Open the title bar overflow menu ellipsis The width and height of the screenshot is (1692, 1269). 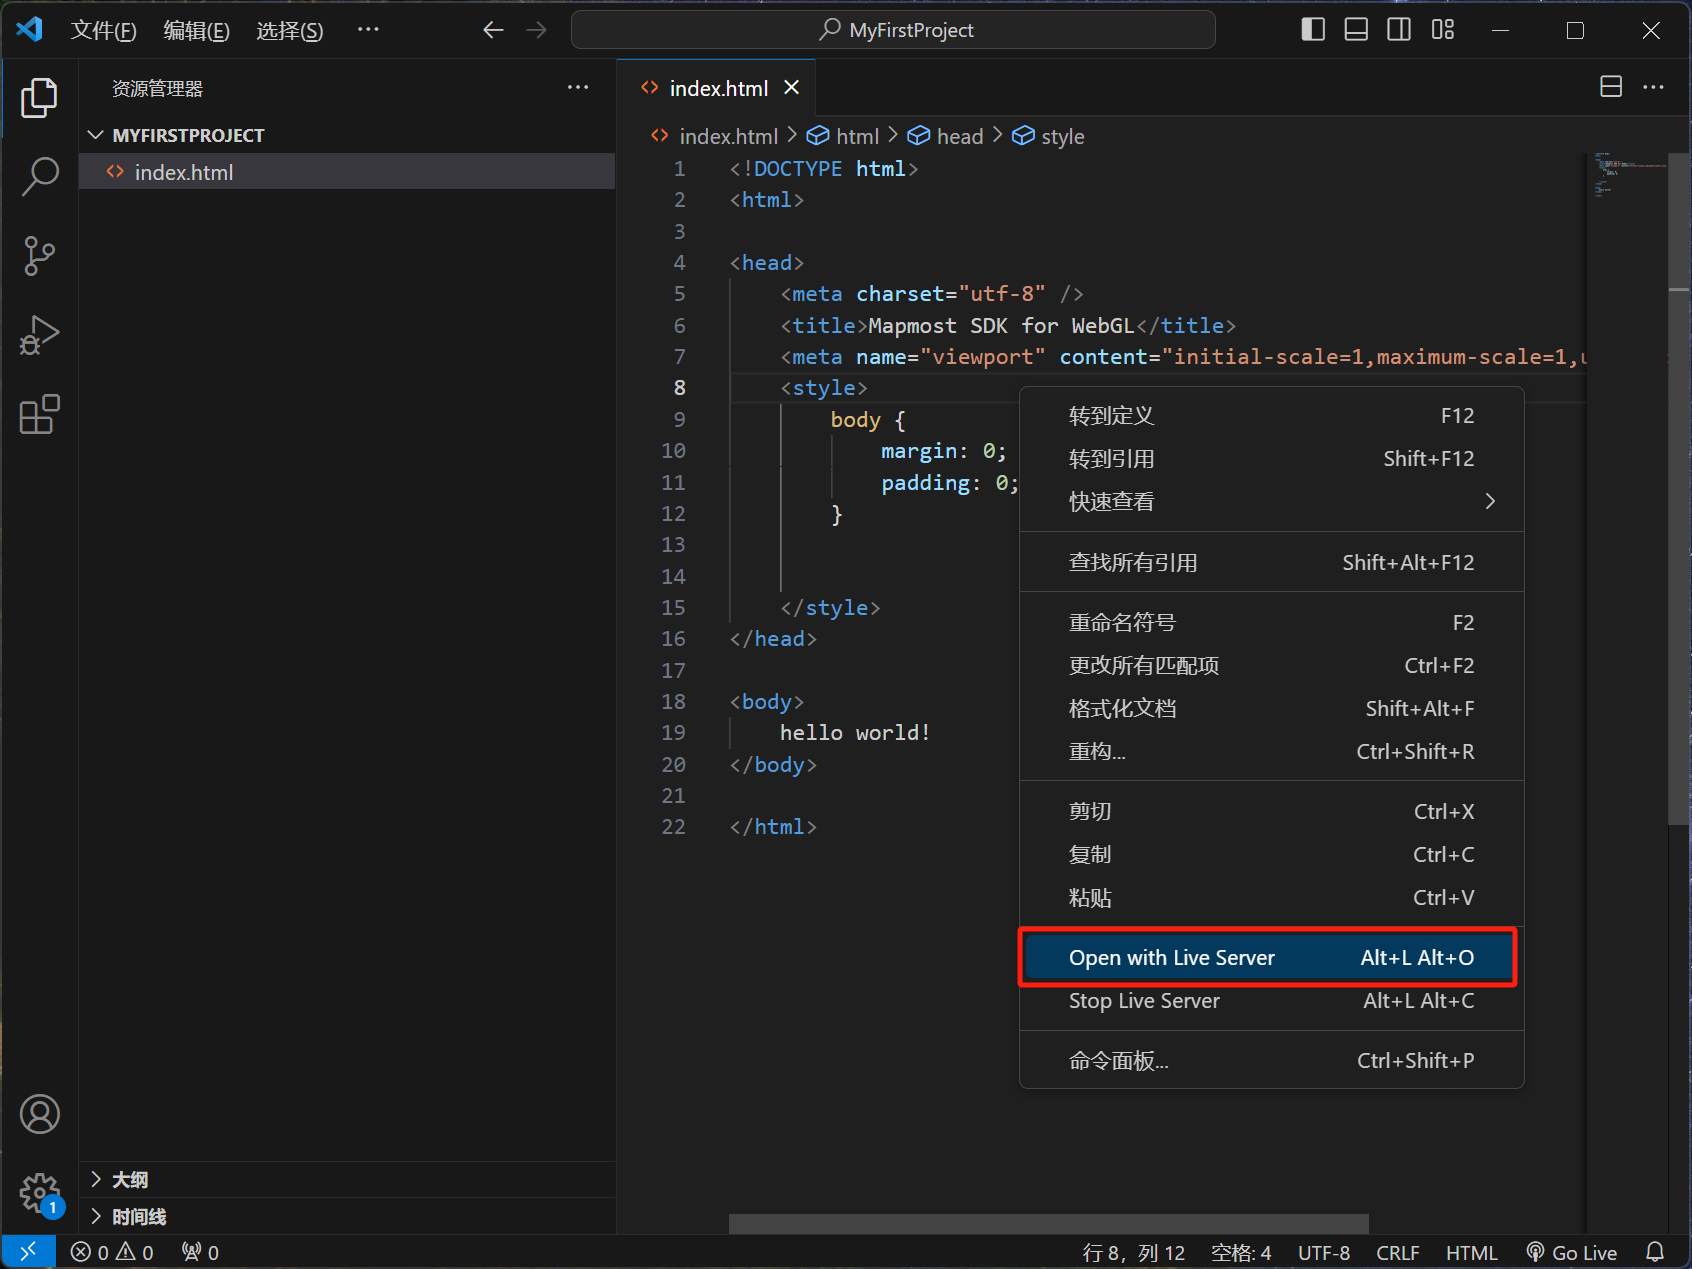pos(368,30)
